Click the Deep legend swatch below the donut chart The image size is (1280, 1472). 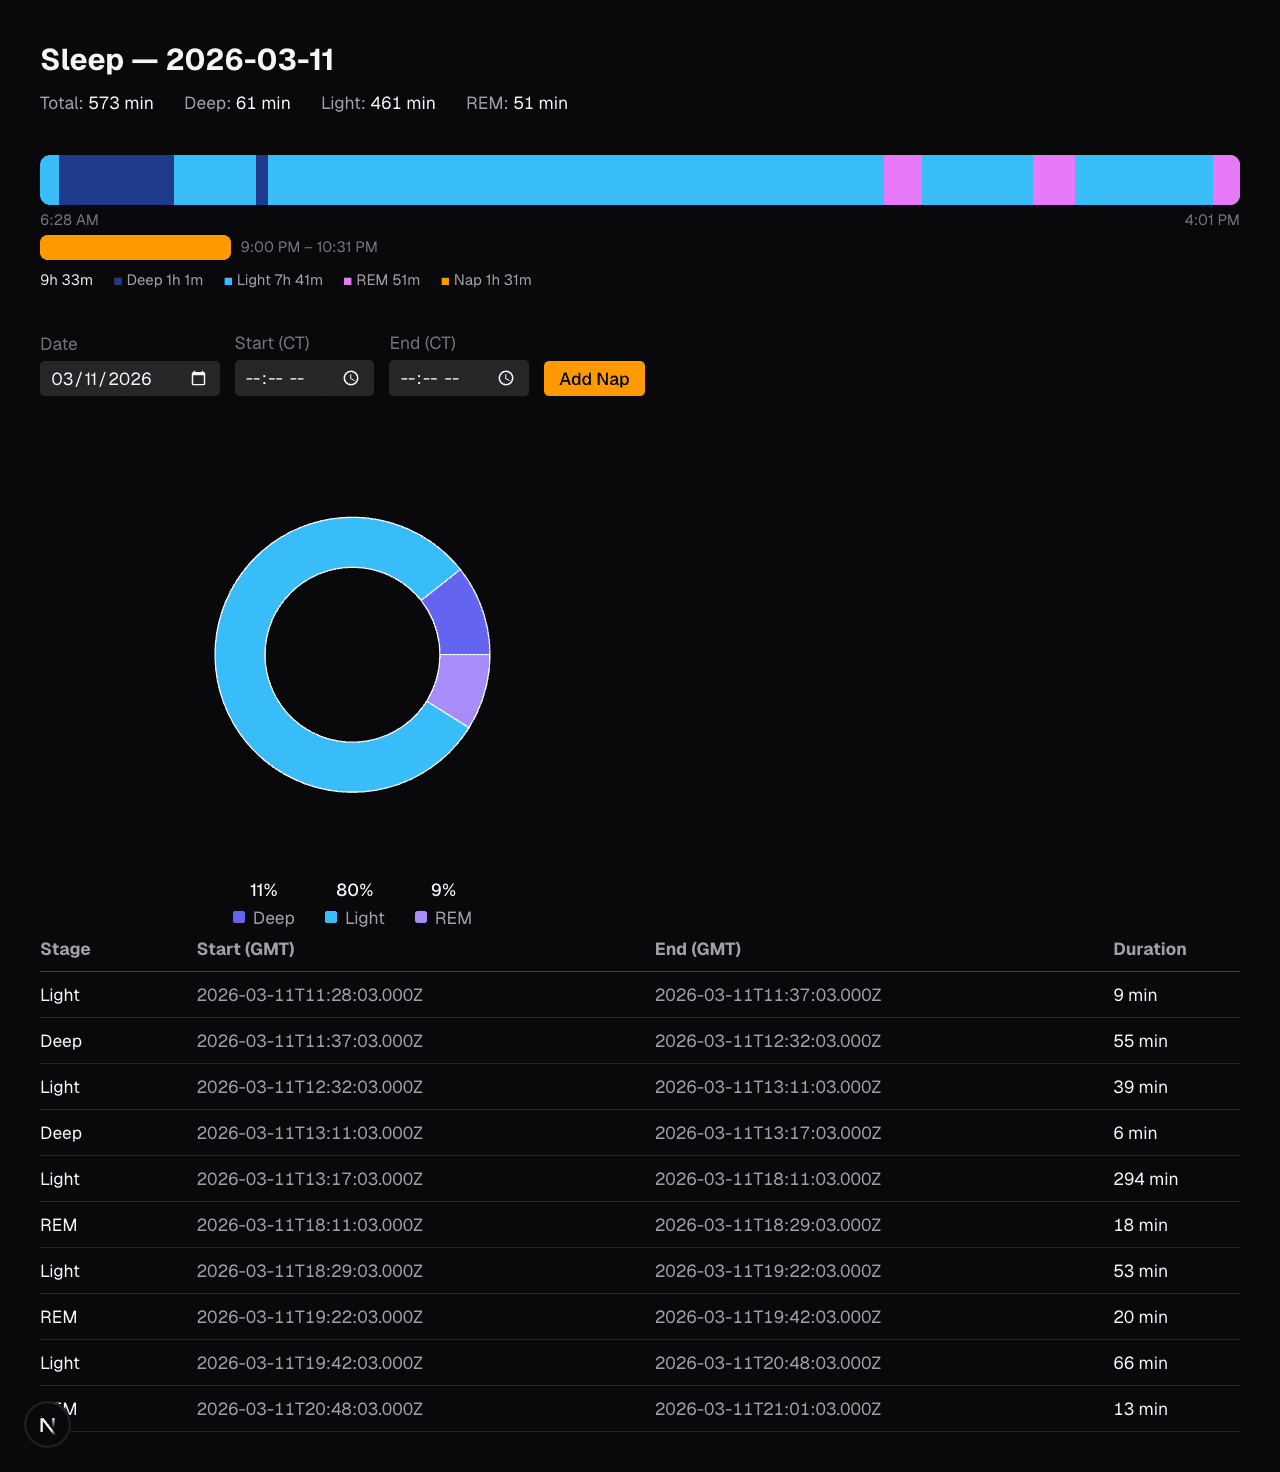238,917
